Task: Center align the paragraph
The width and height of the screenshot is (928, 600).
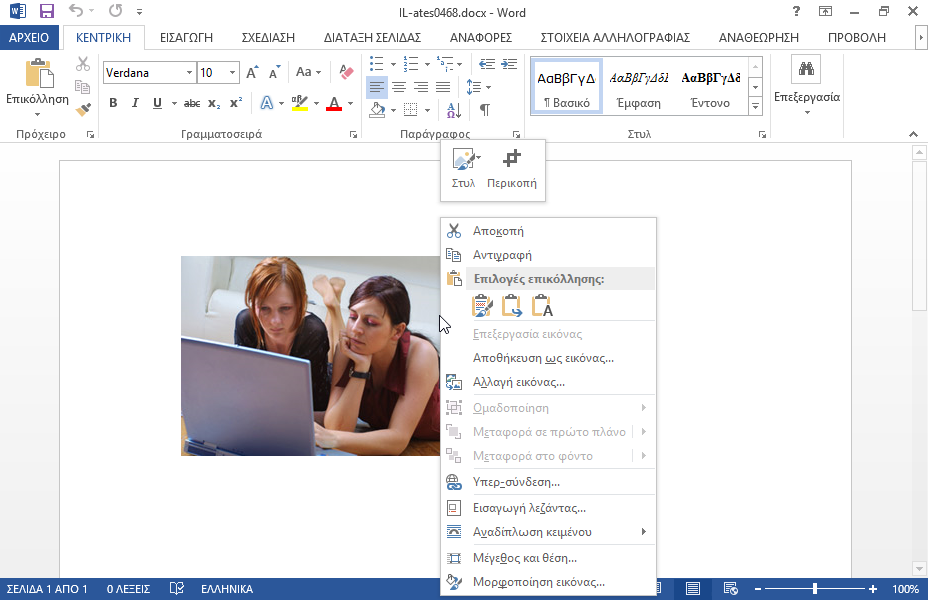Action: pyautogui.click(x=399, y=87)
